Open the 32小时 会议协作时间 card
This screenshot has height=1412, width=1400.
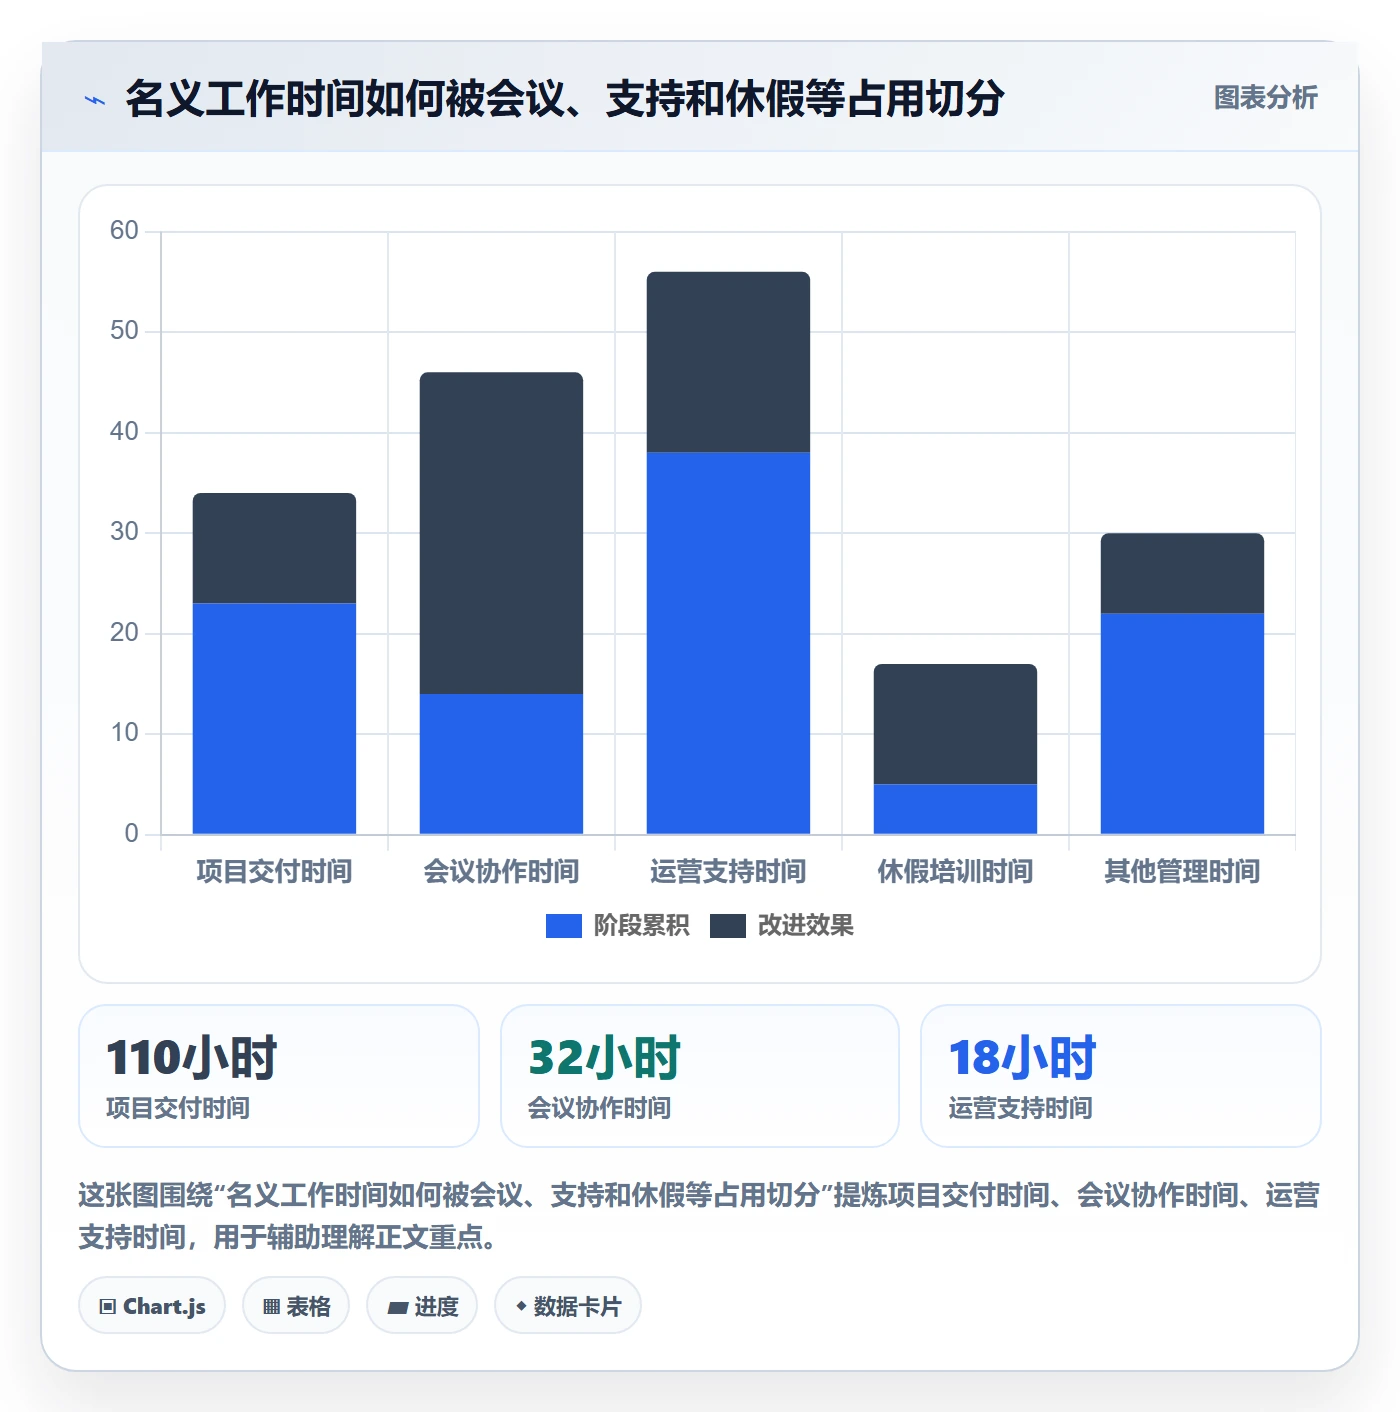click(700, 1076)
